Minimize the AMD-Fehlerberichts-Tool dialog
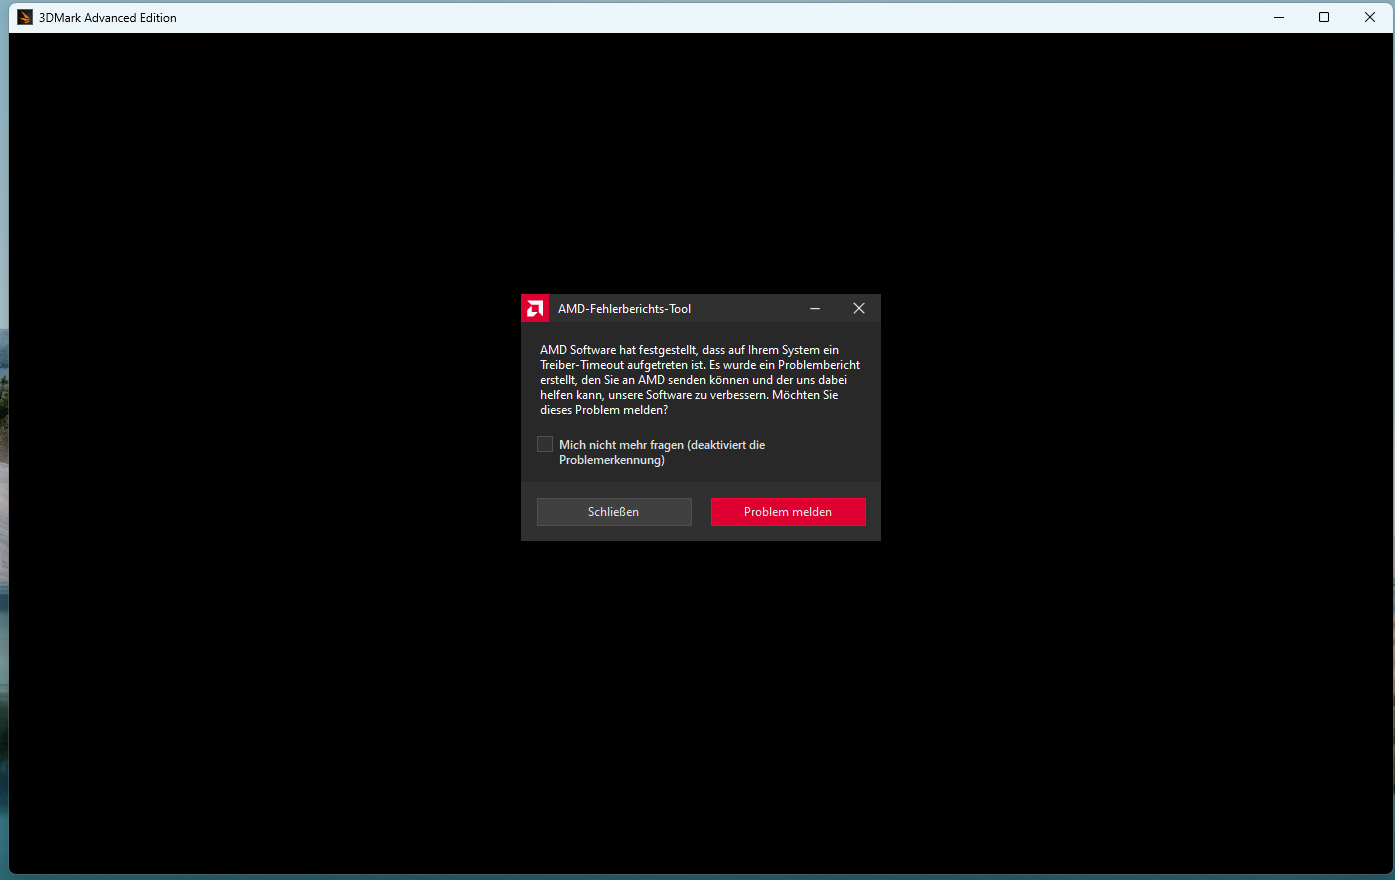 tap(815, 308)
